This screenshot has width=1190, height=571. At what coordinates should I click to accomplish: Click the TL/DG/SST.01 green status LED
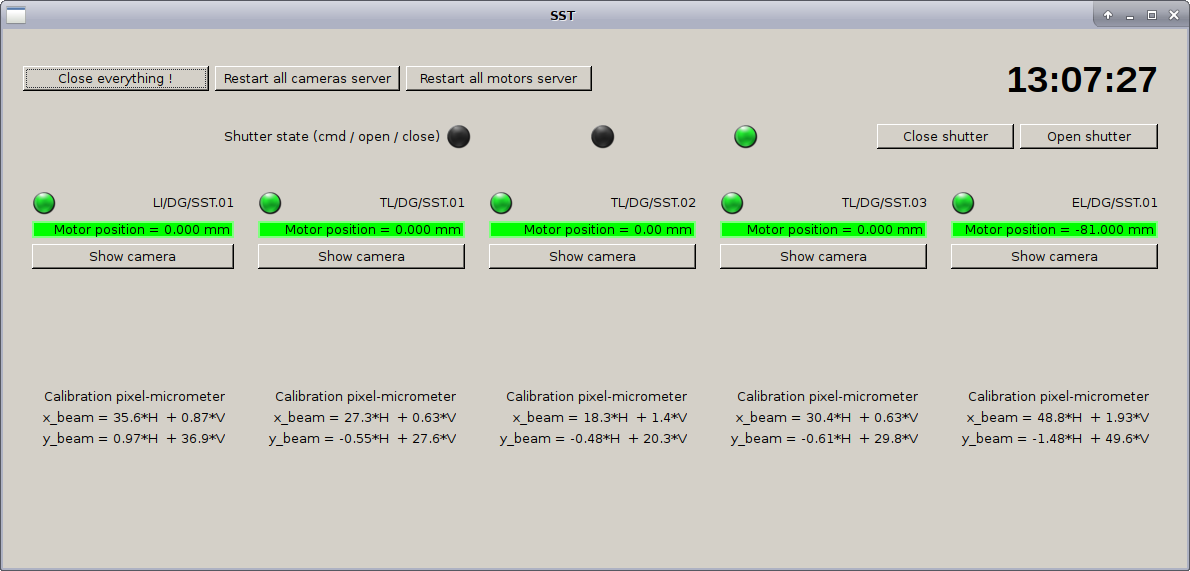point(270,203)
